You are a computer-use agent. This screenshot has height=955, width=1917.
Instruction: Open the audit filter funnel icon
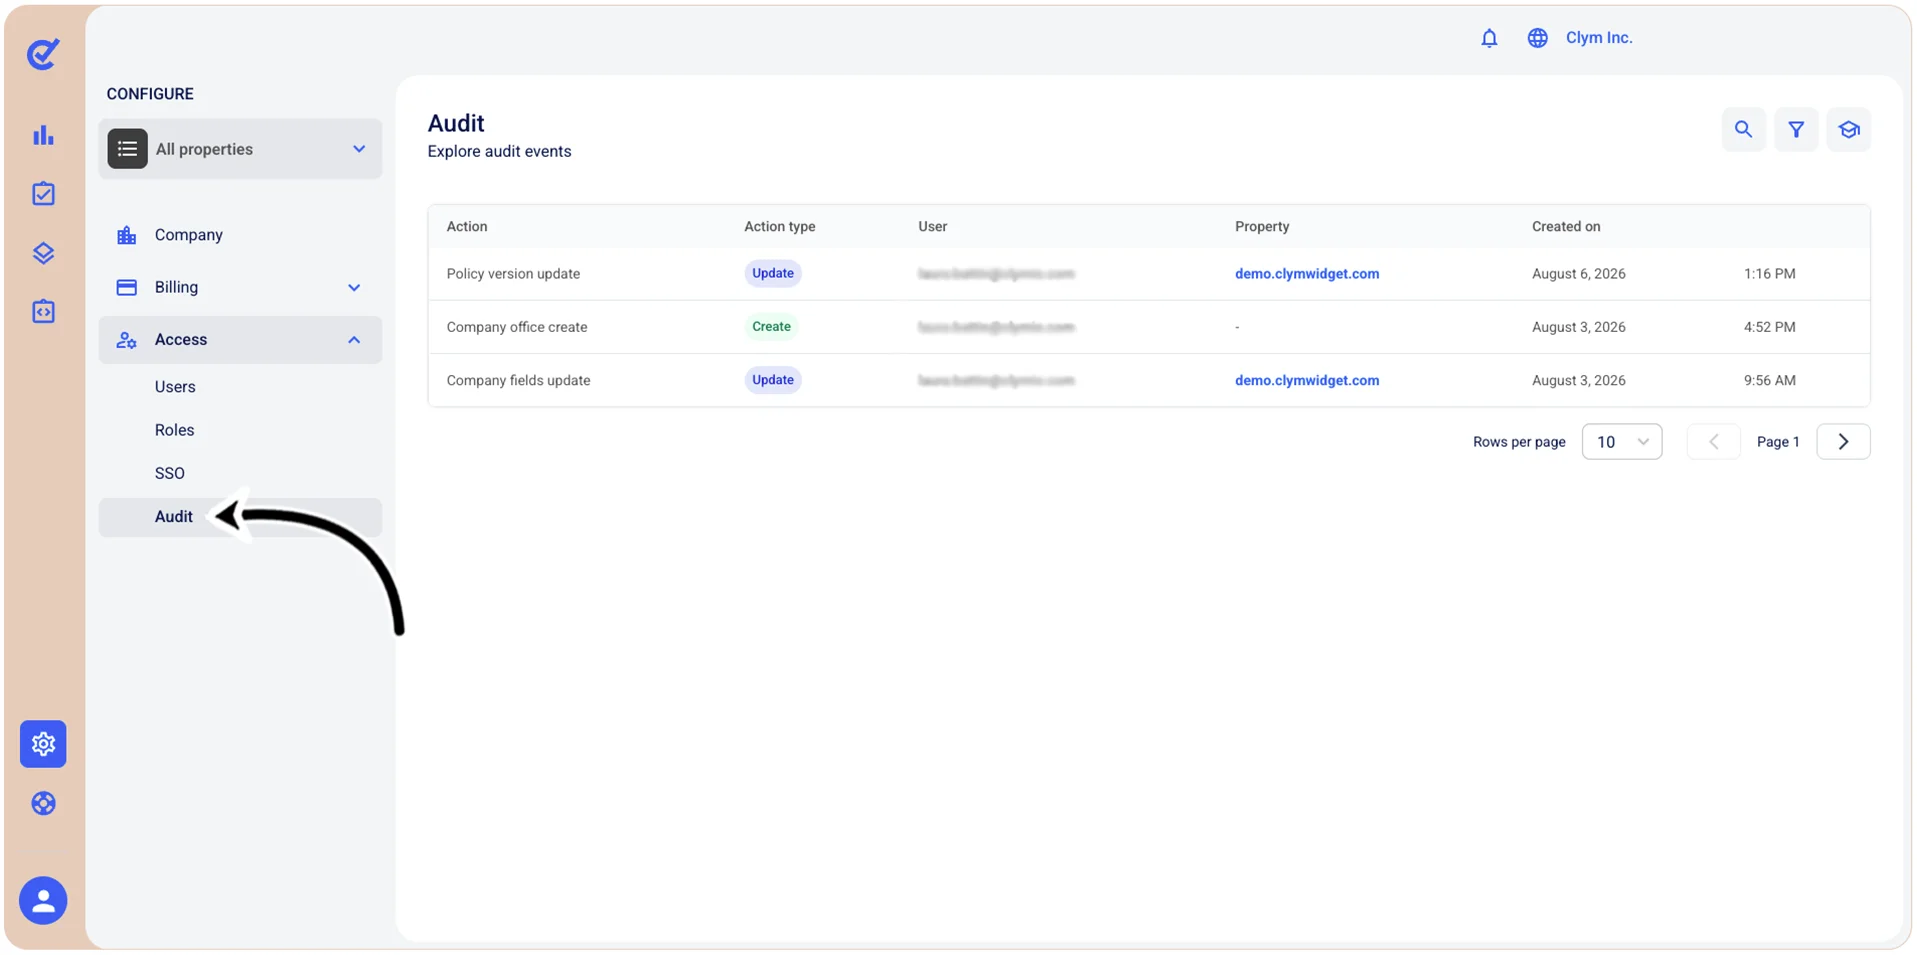coord(1796,129)
